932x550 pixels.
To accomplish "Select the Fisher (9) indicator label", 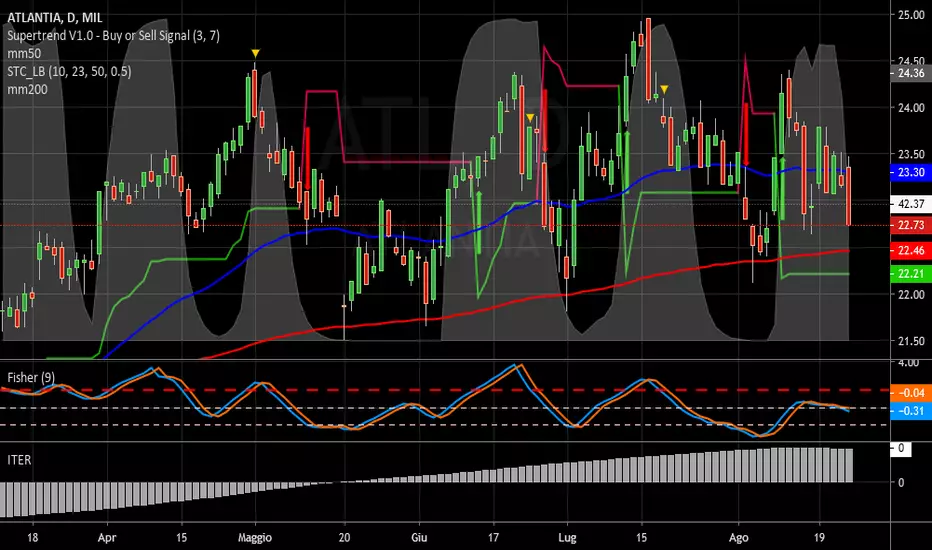I will 31,378.
